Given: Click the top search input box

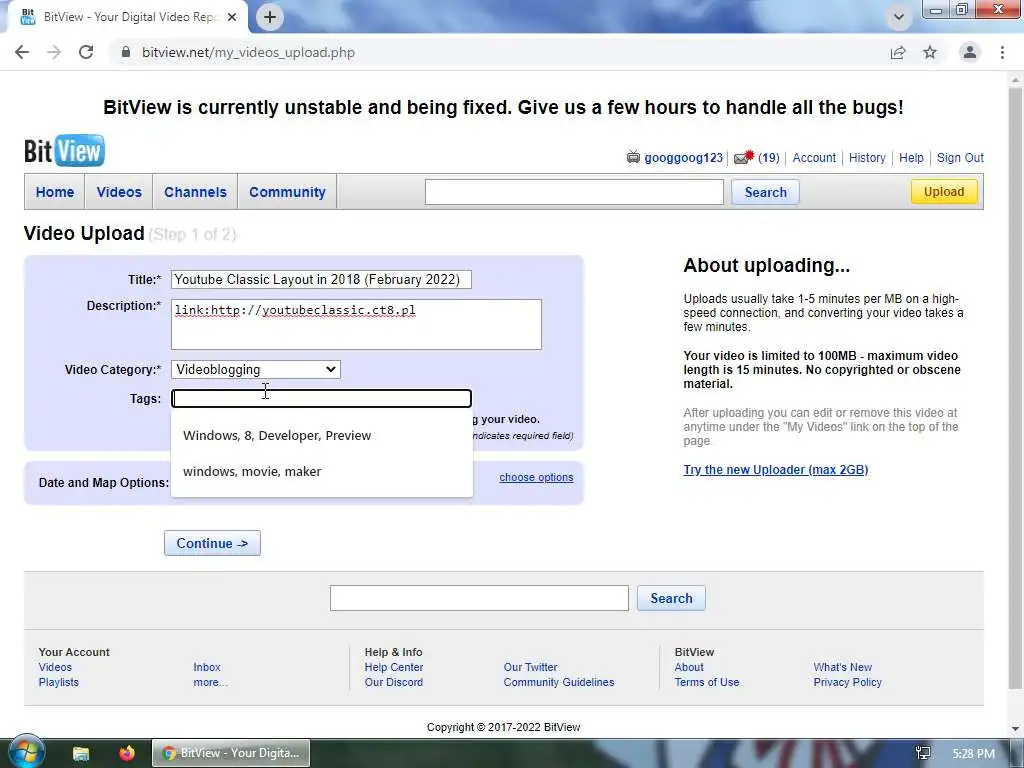Looking at the screenshot, I should [574, 192].
